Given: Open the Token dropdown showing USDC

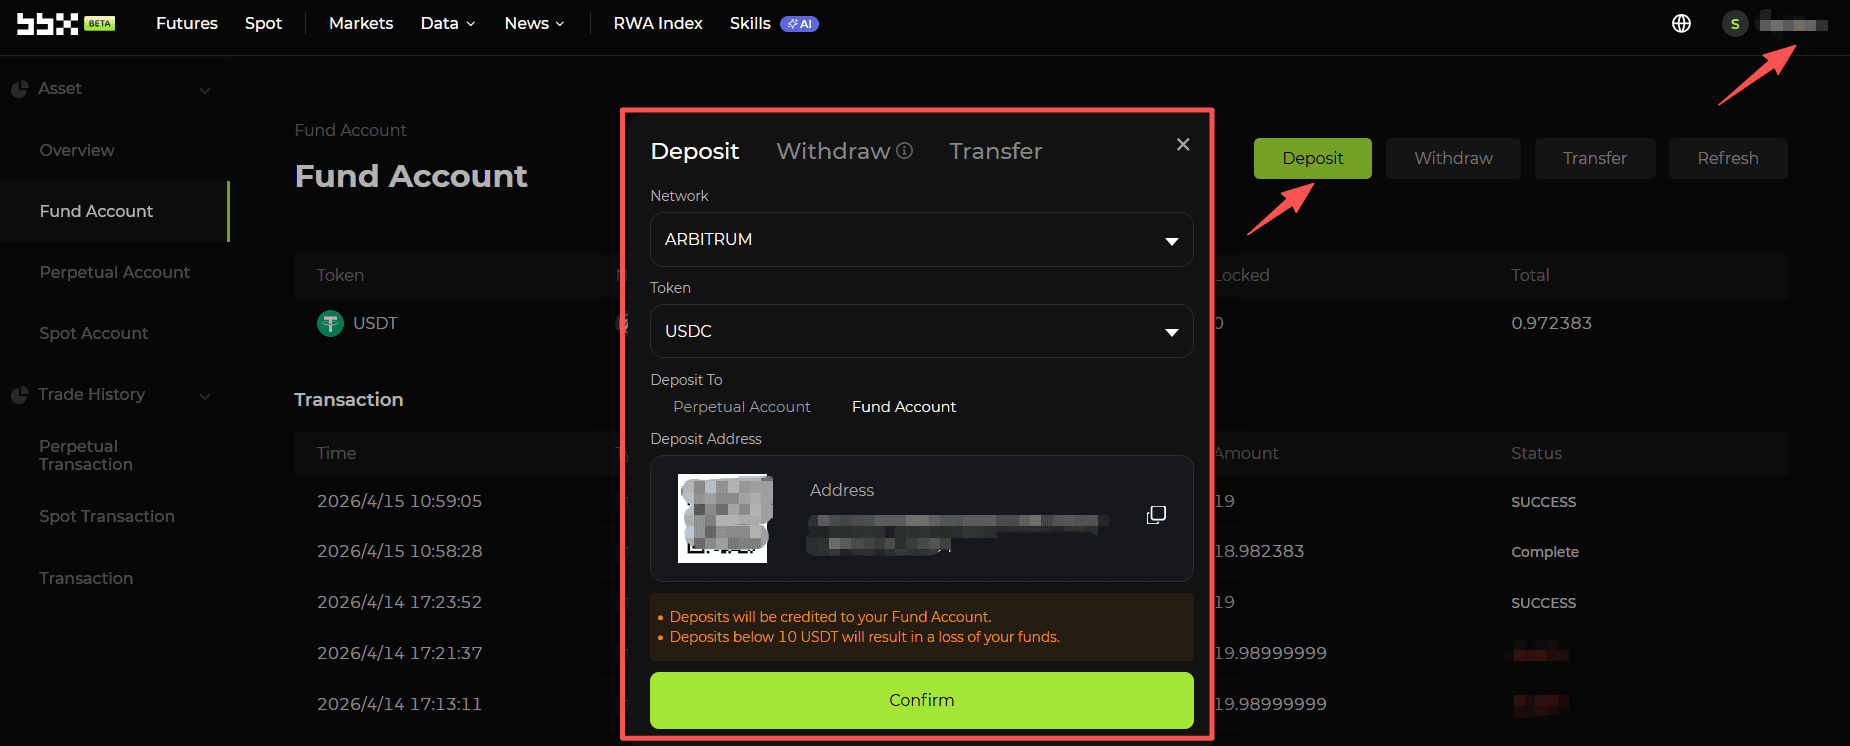Looking at the screenshot, I should click(921, 331).
